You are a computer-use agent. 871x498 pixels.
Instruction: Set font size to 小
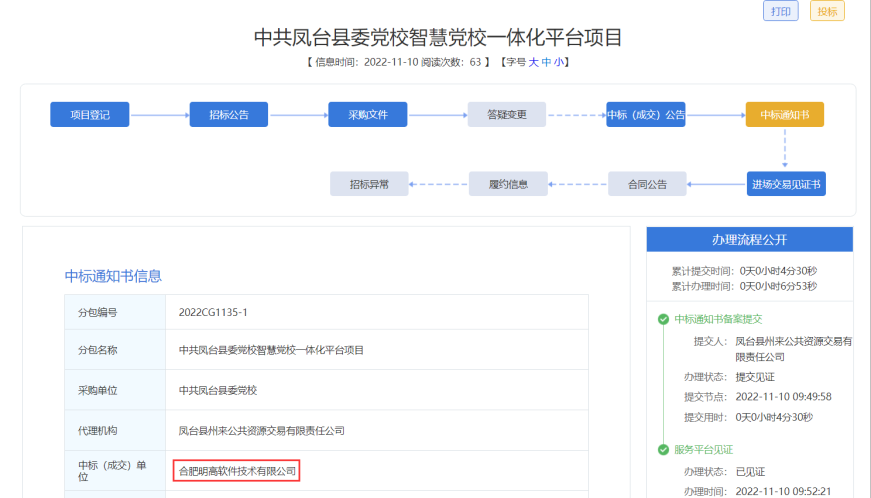[558, 62]
